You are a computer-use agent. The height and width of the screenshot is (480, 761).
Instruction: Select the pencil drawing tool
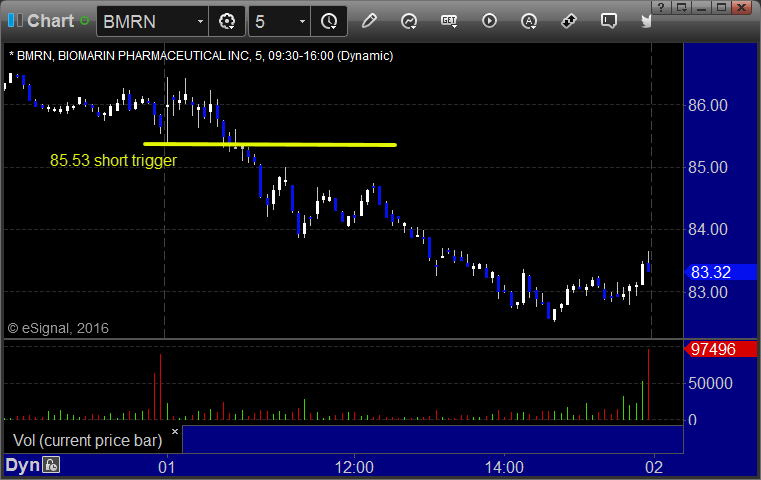click(369, 21)
